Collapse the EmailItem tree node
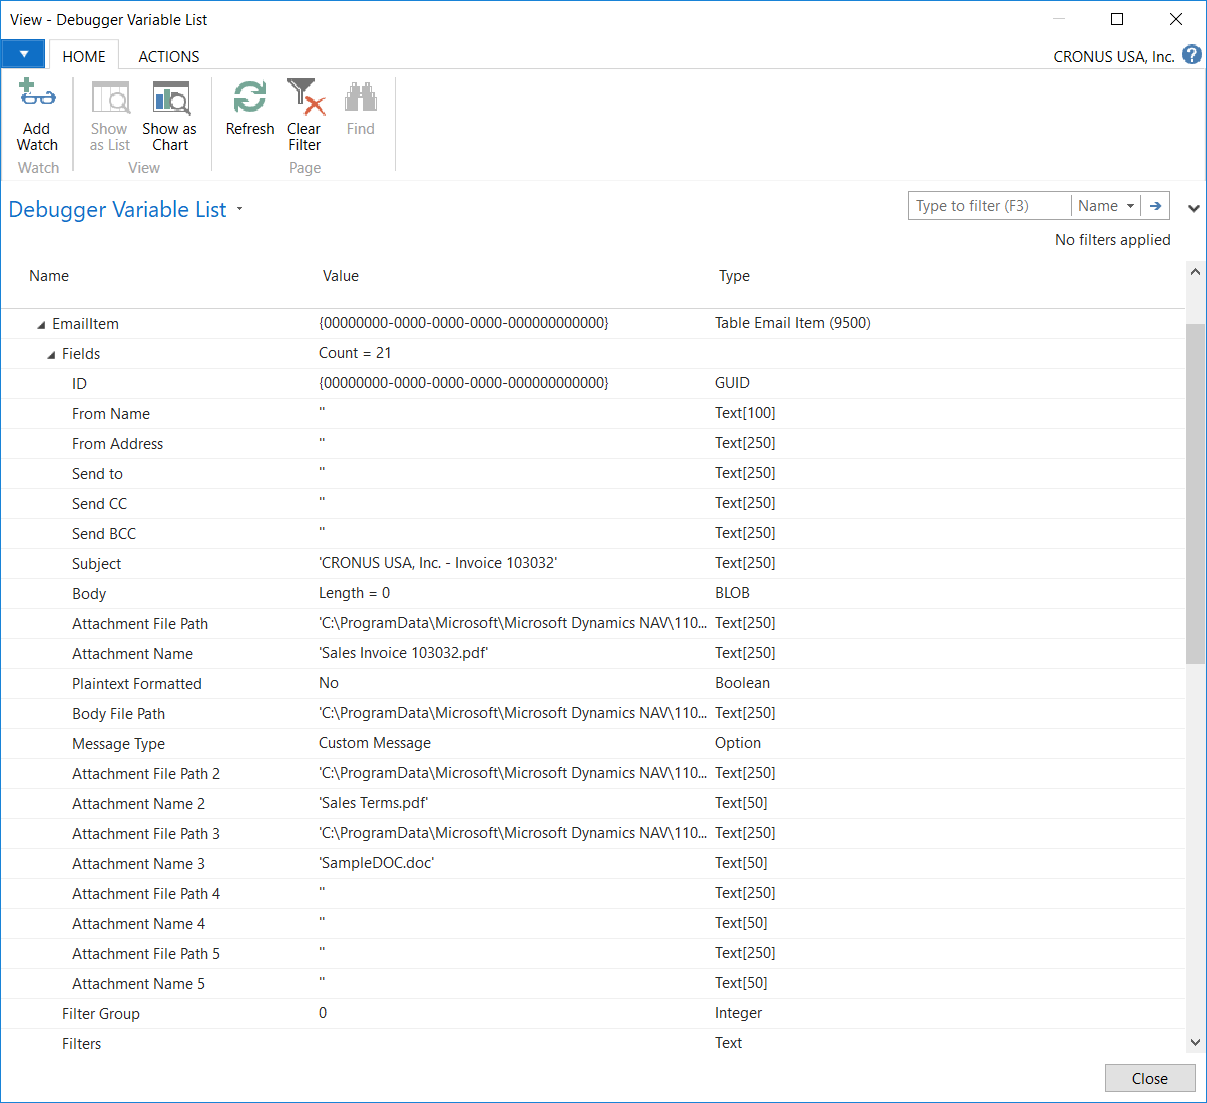Image resolution: width=1207 pixels, height=1103 pixels. [41, 324]
